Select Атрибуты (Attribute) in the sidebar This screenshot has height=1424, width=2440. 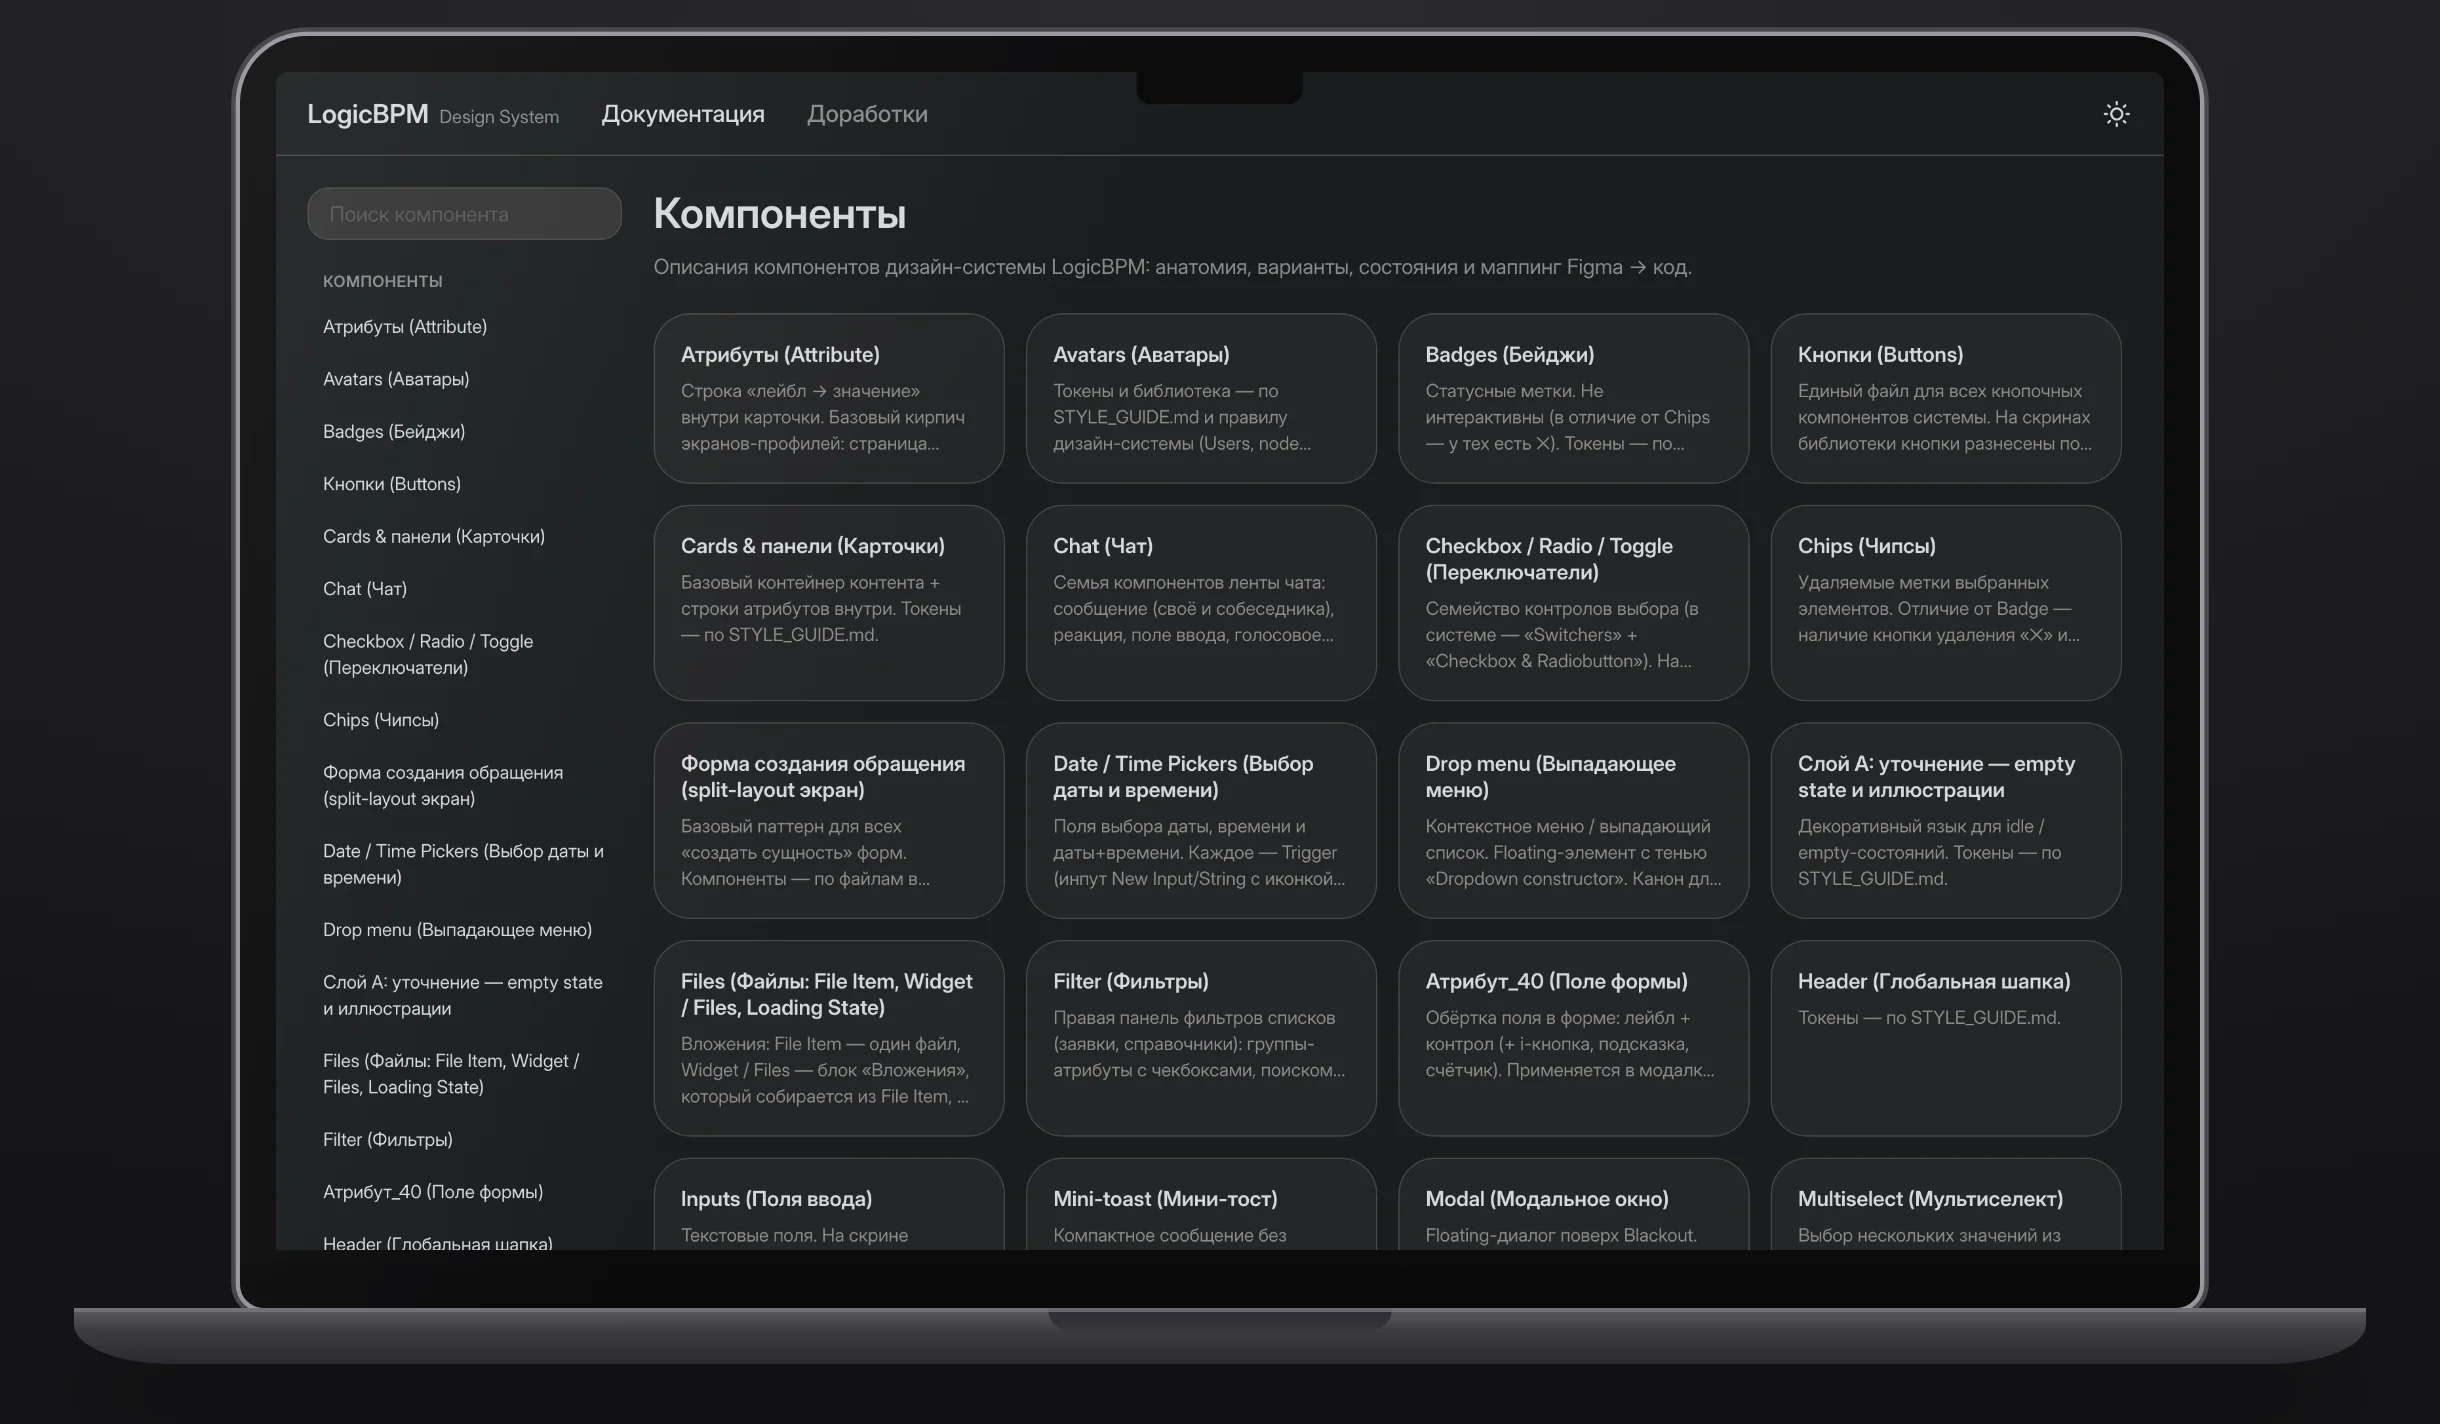click(x=405, y=327)
